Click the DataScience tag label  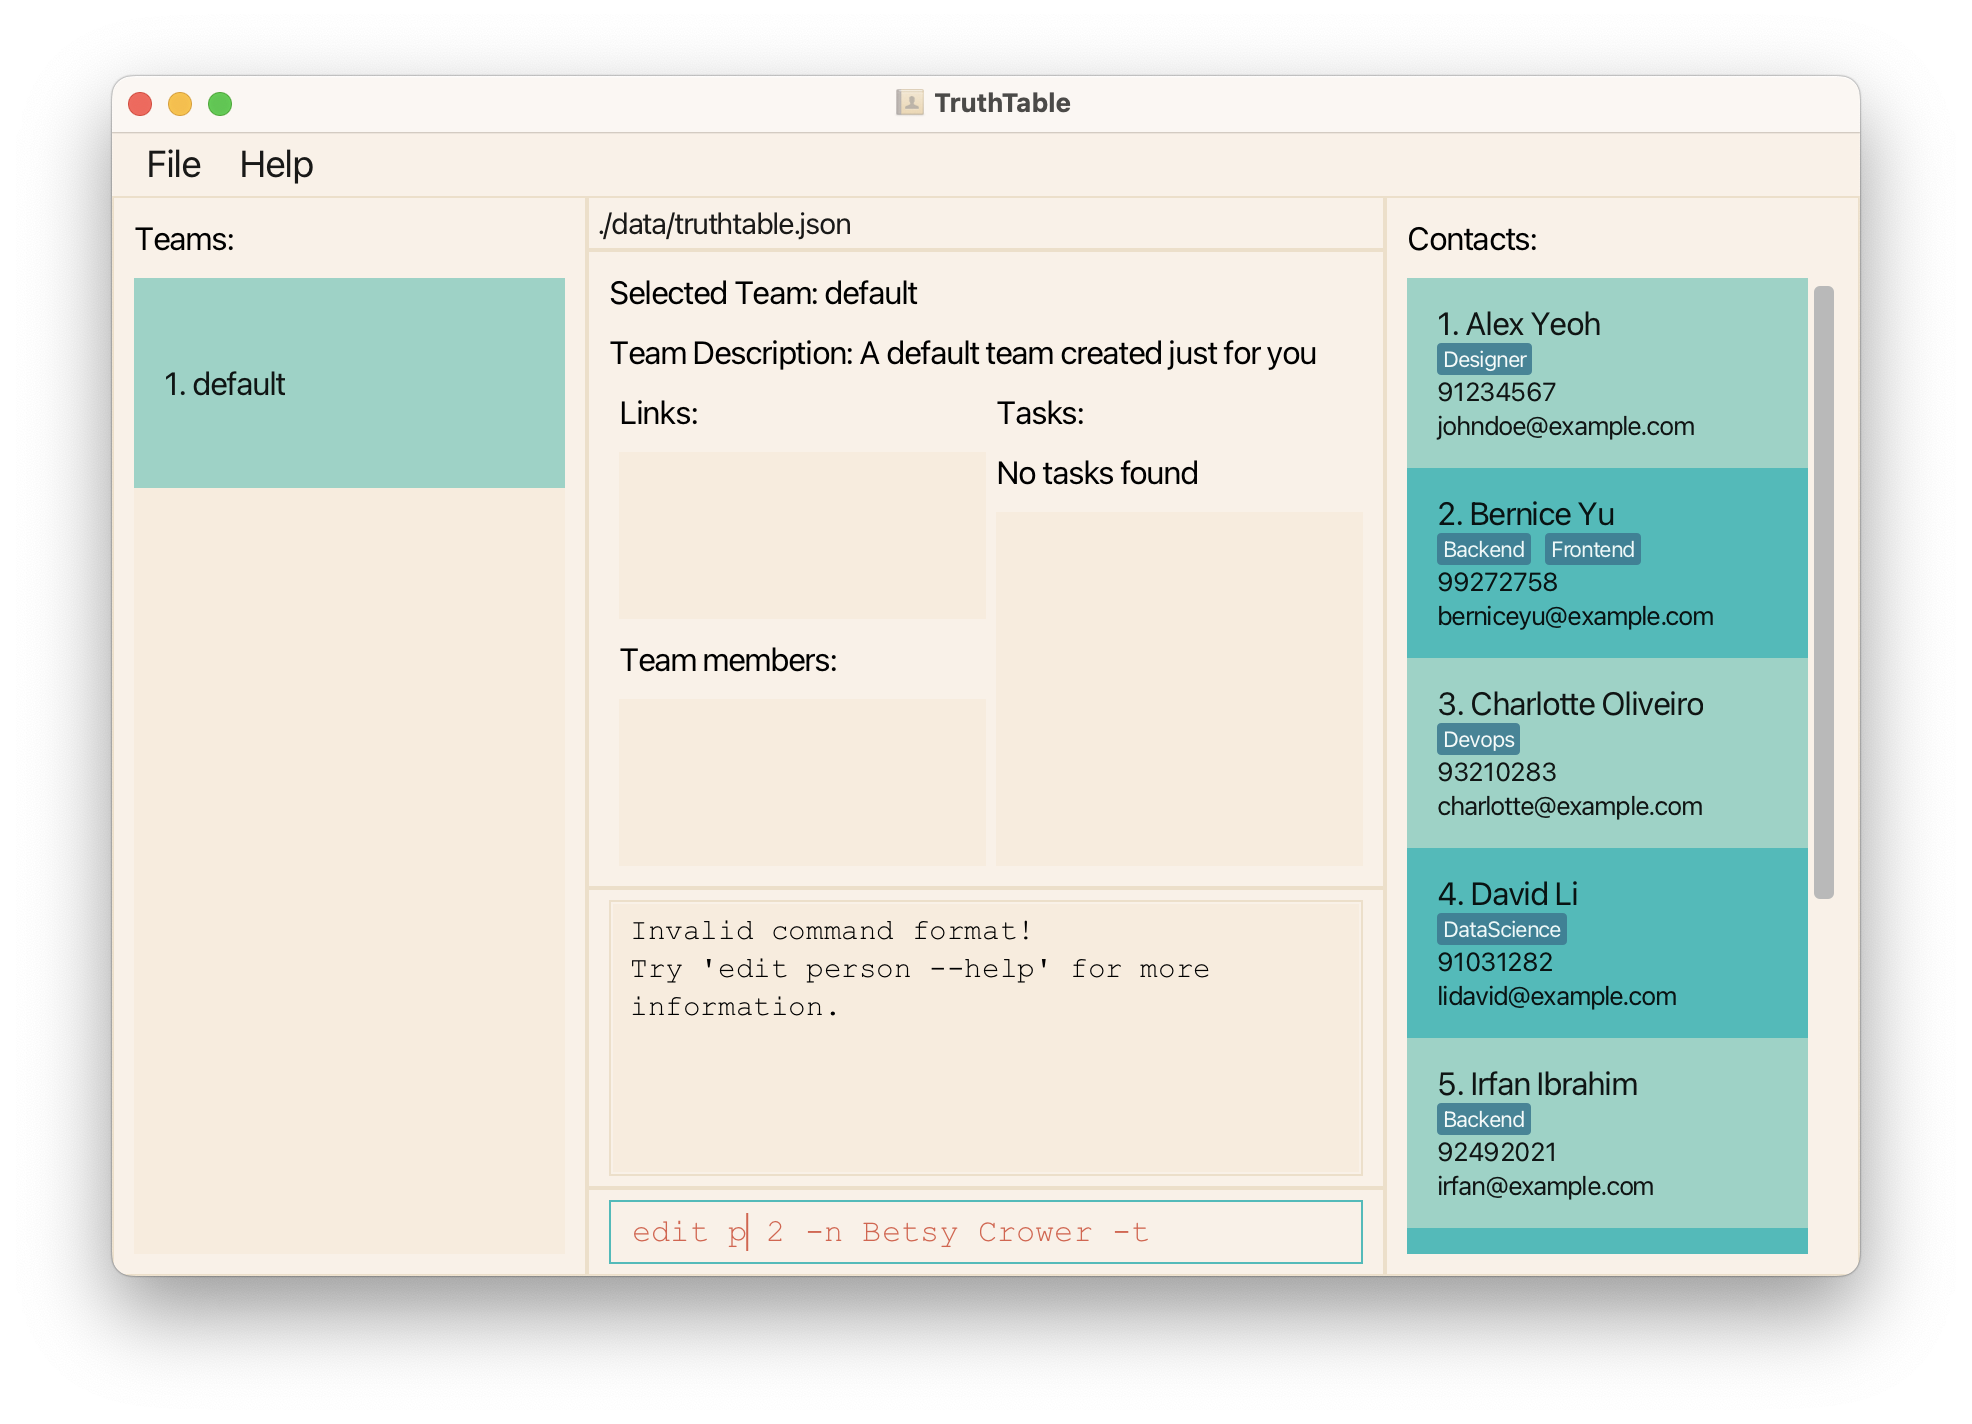click(1501, 929)
